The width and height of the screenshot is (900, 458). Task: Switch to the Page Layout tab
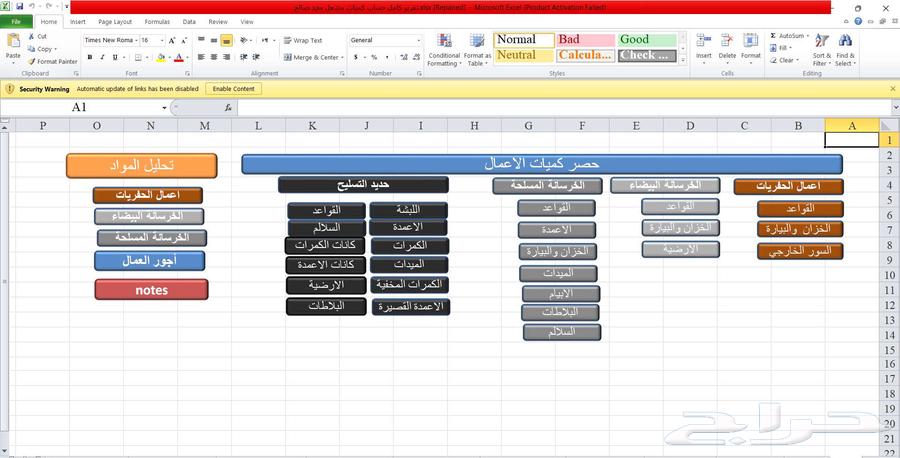(115, 22)
